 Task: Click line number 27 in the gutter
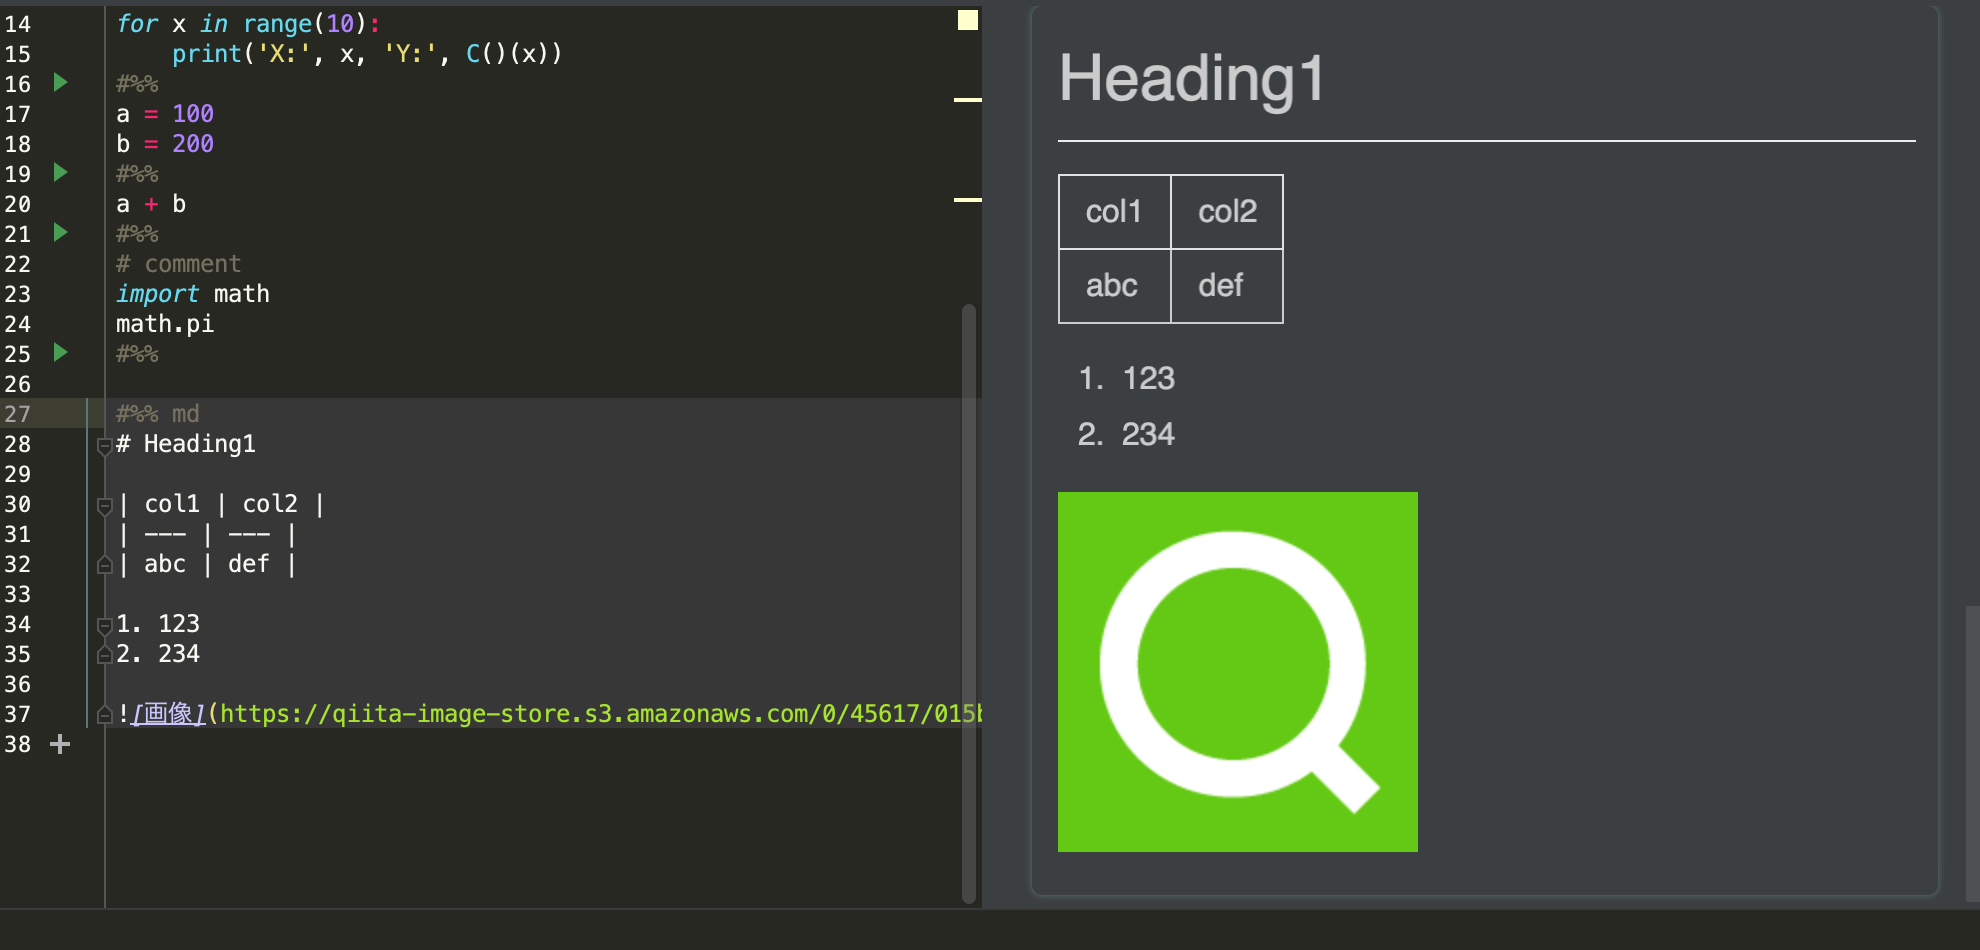[x=17, y=414]
